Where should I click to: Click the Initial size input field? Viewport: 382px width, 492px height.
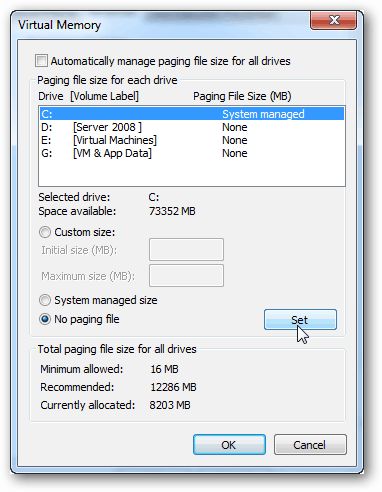pos(186,249)
